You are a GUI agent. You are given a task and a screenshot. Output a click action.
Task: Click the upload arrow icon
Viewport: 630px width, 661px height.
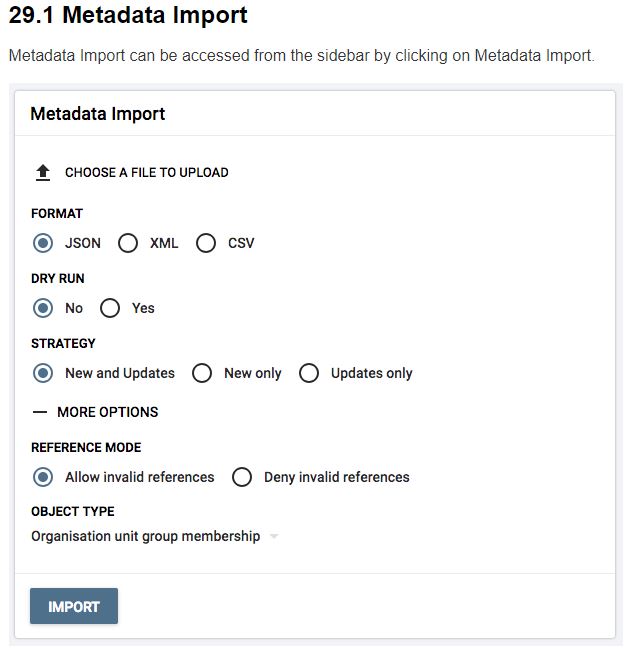(43, 172)
